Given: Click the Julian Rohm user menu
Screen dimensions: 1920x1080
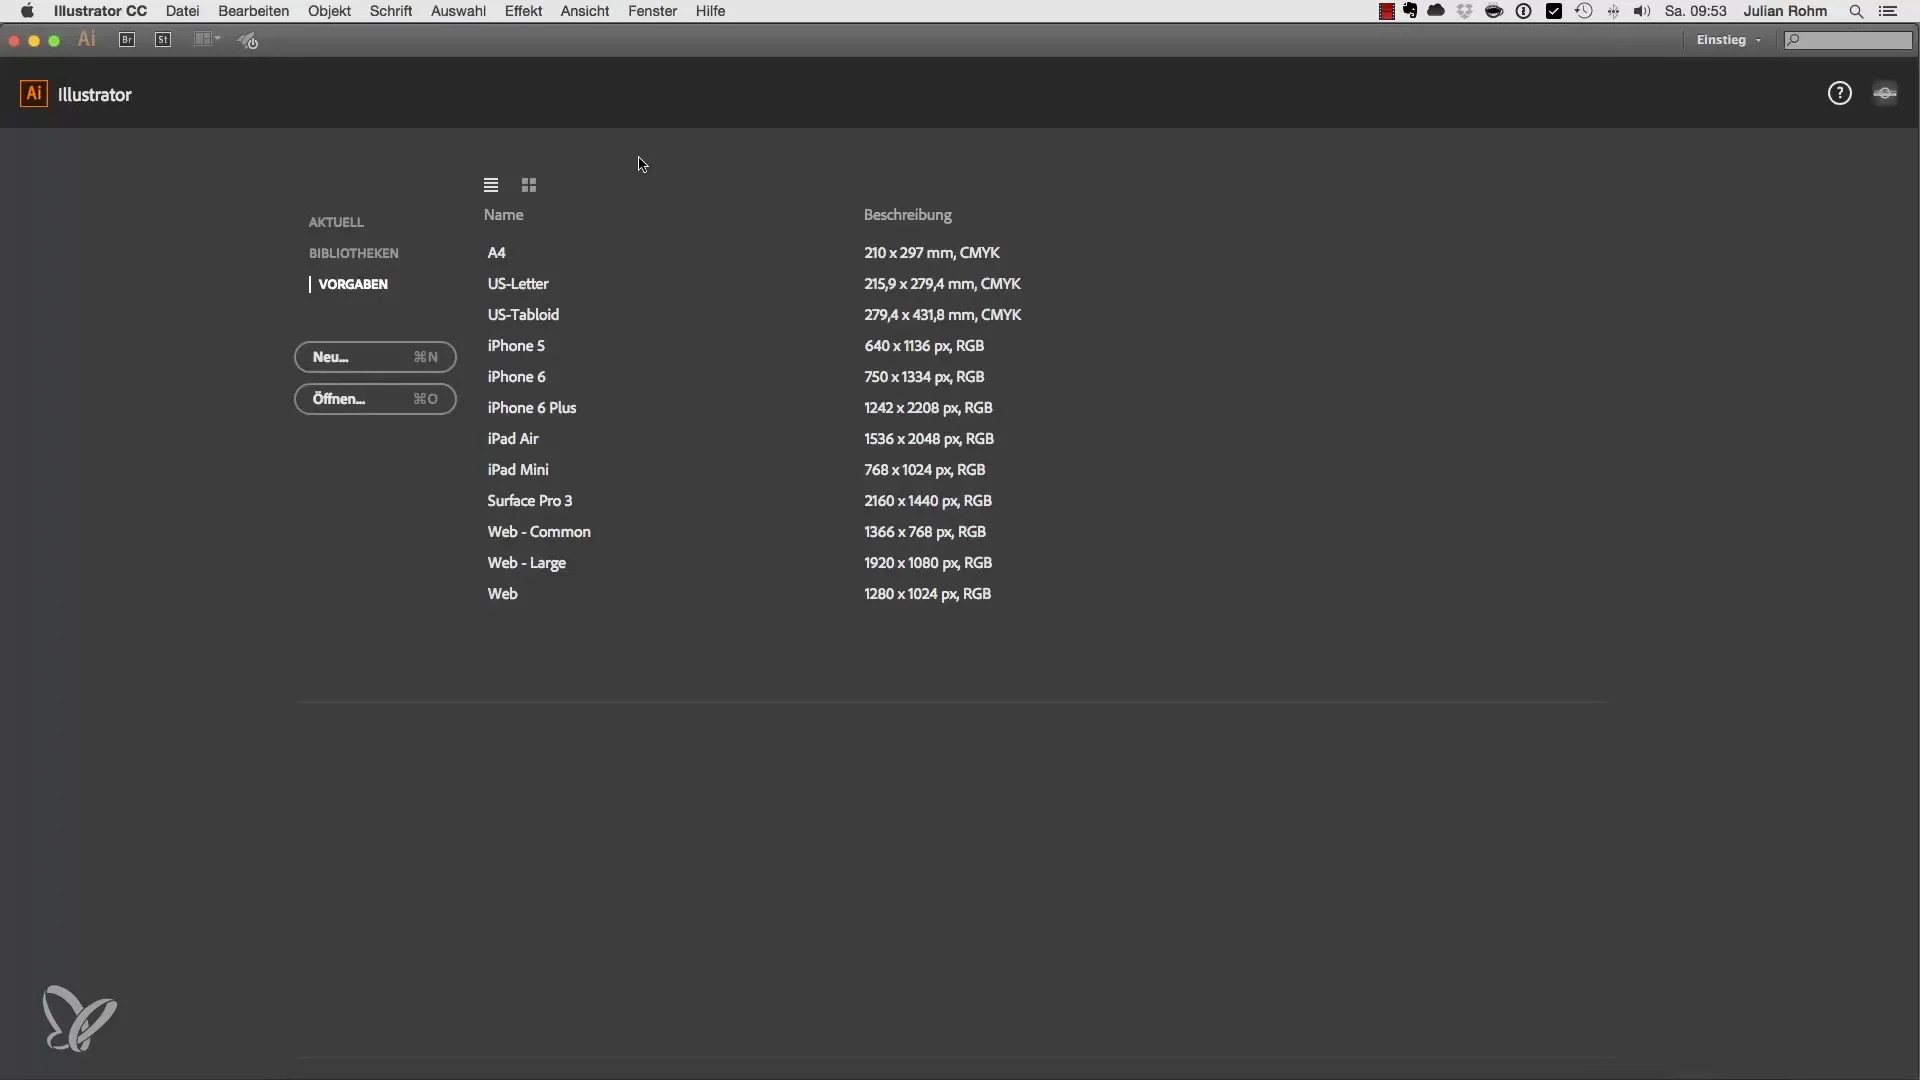Looking at the screenshot, I should [1785, 11].
